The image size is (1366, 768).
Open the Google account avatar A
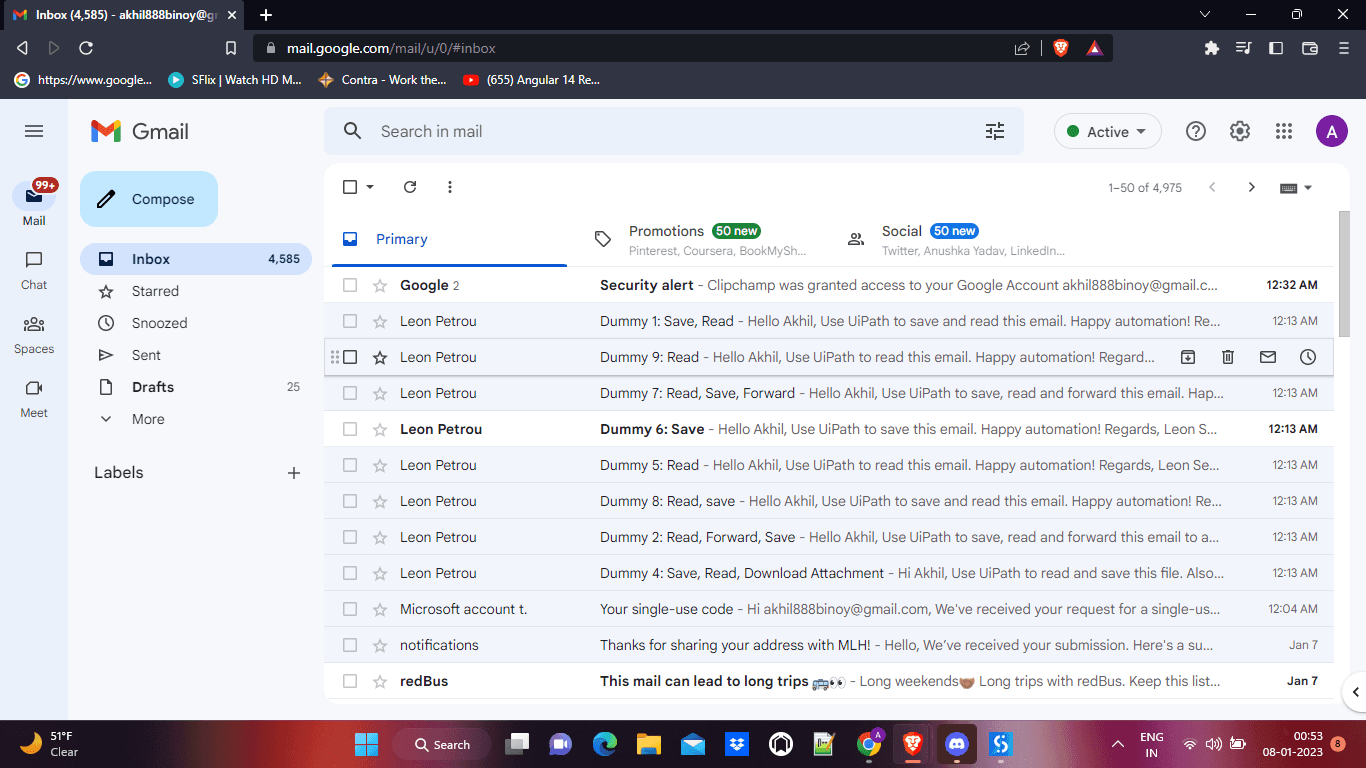pyautogui.click(x=1331, y=131)
